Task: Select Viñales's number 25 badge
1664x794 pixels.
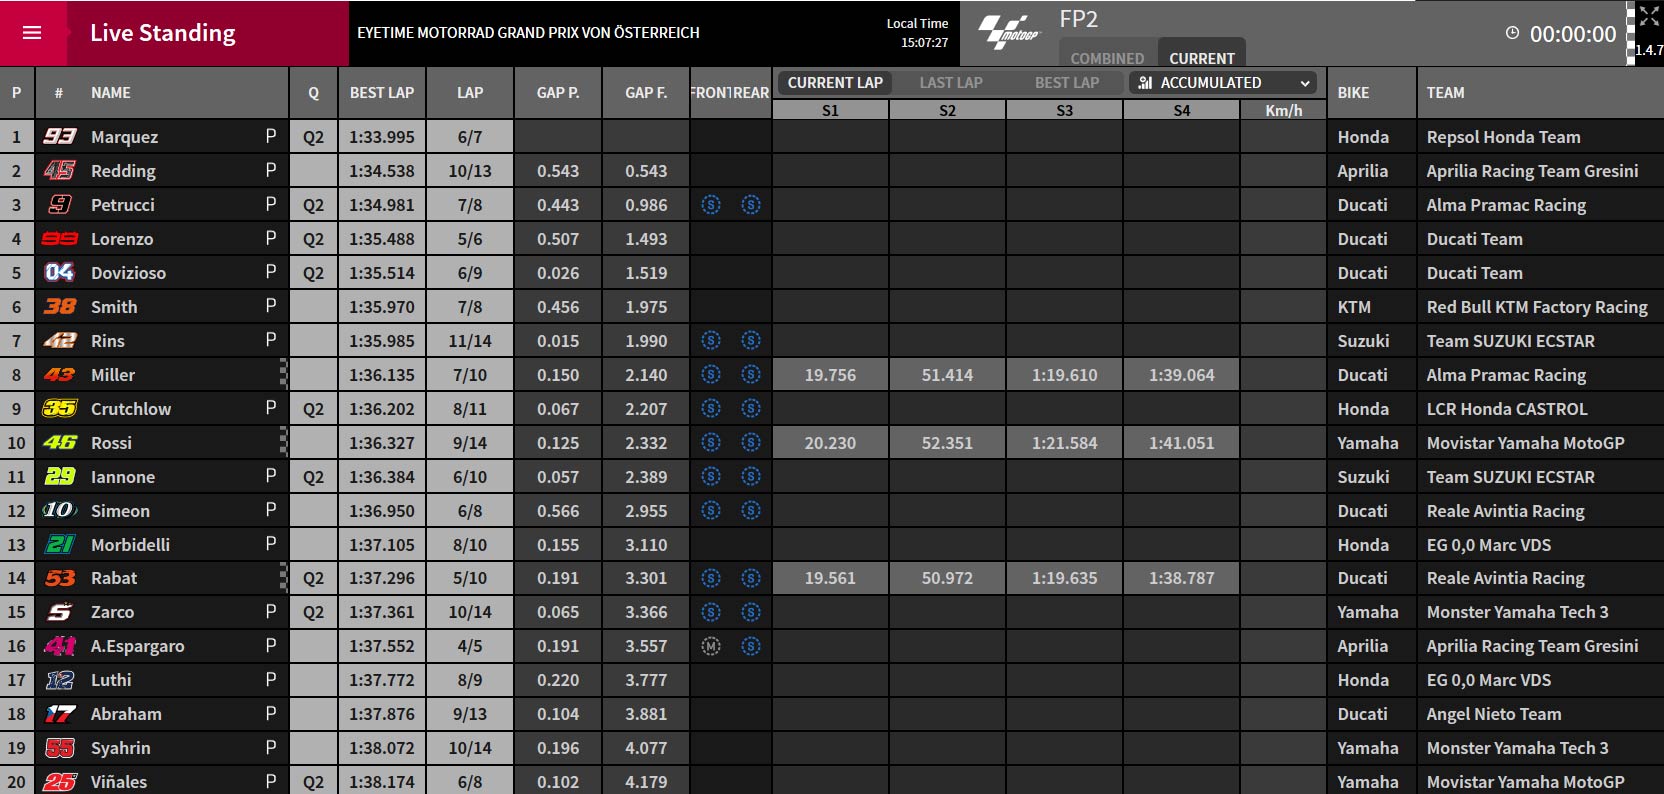Action: point(60,782)
